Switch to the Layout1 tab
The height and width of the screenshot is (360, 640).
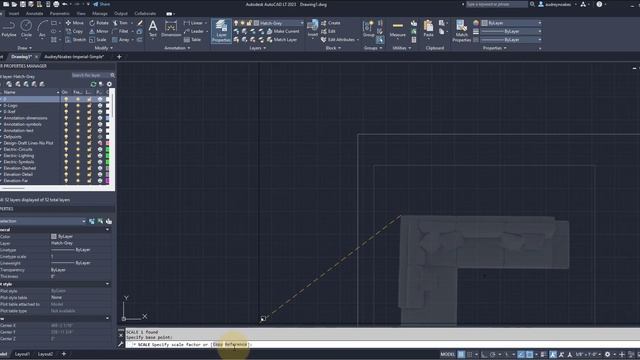22,354
